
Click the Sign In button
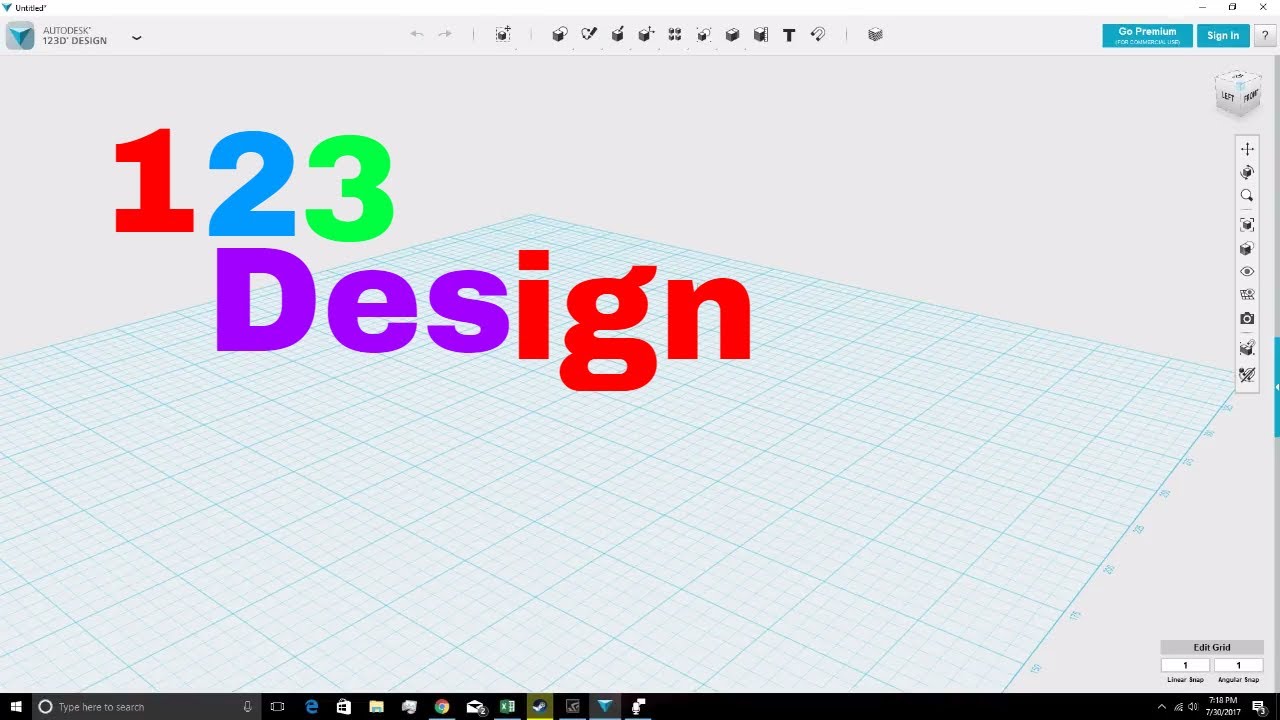1223,35
